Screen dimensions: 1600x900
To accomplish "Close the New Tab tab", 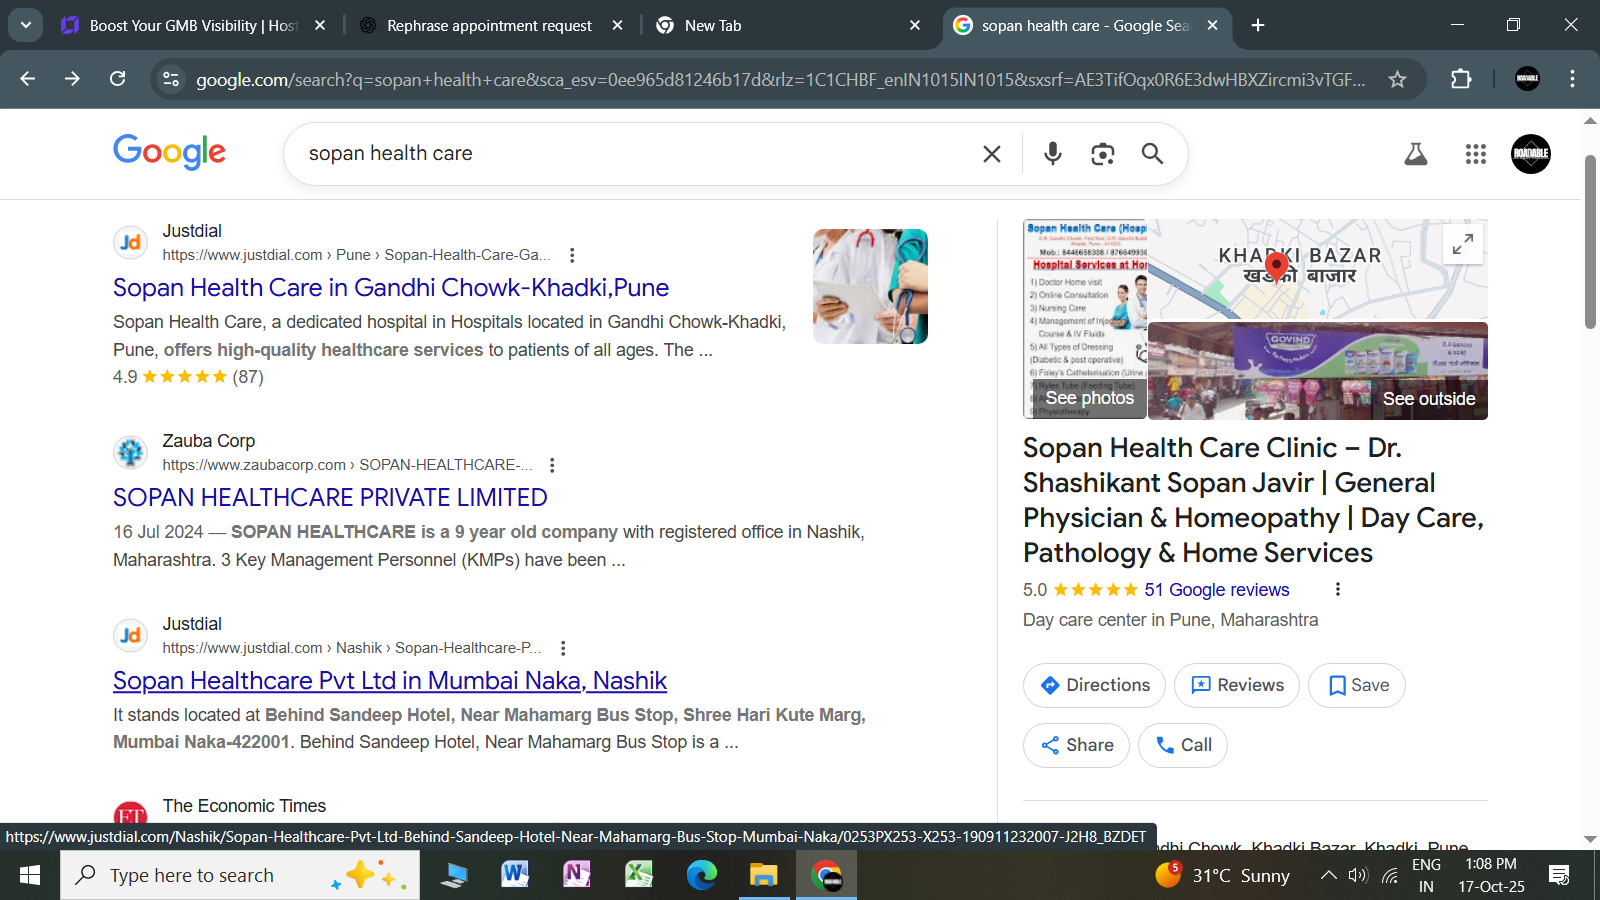I will (x=915, y=26).
